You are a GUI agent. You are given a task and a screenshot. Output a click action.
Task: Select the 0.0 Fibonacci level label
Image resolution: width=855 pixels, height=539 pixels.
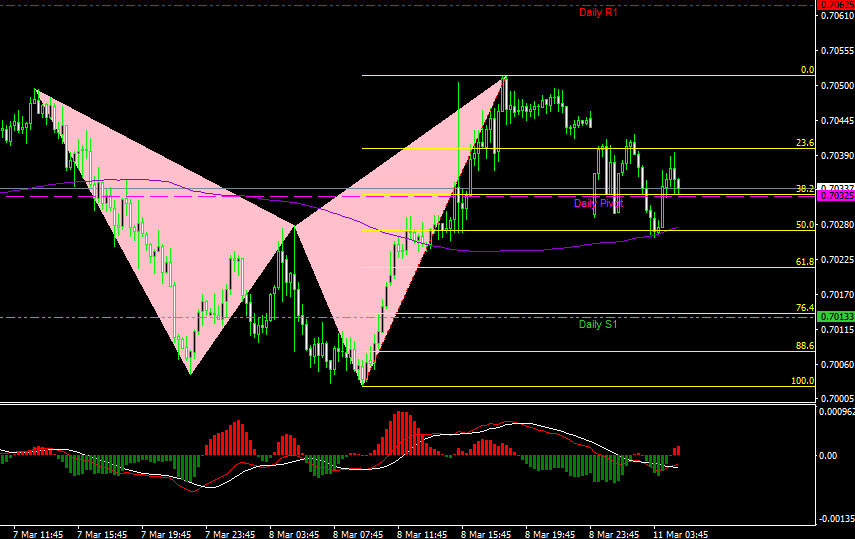tap(807, 70)
